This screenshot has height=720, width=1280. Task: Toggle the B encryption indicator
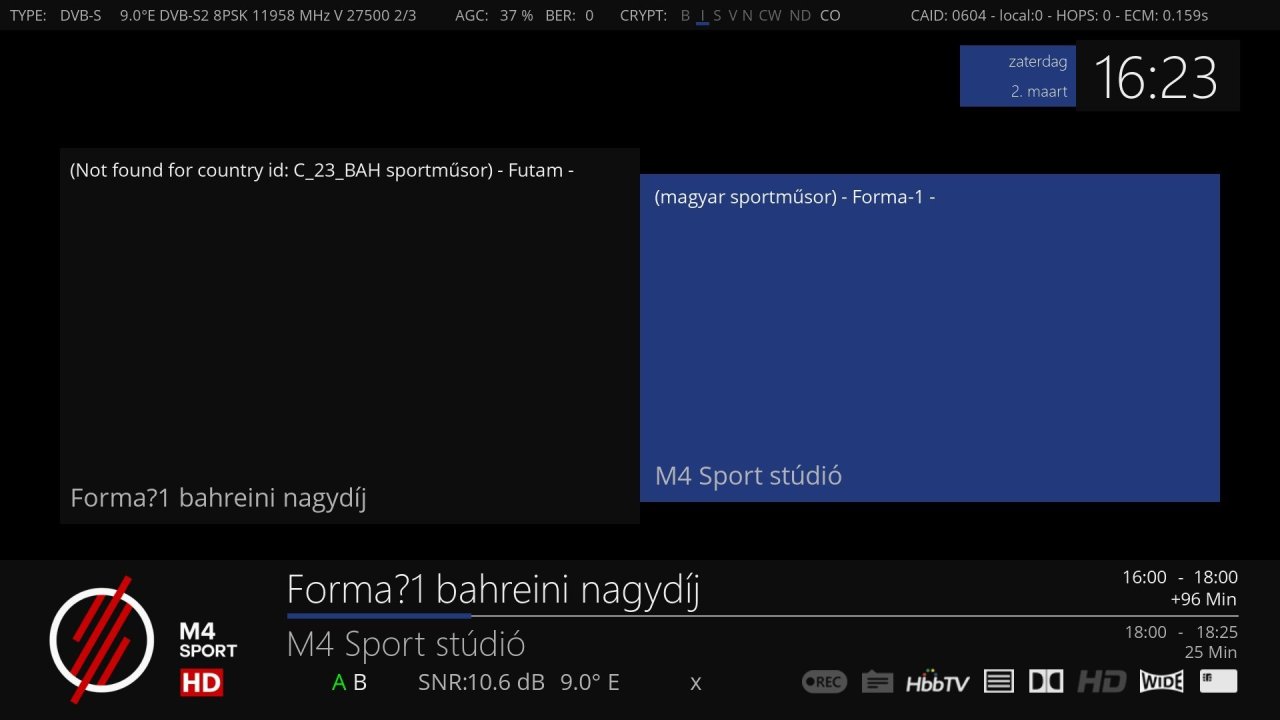[684, 16]
